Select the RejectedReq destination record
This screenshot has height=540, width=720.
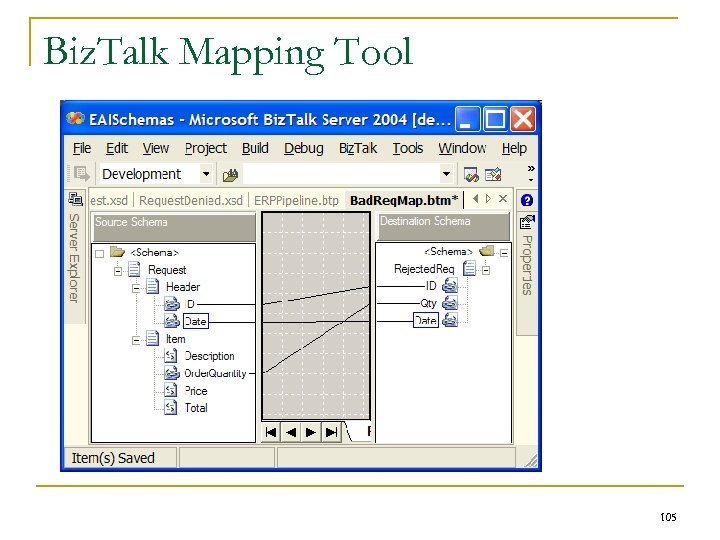[424, 269]
